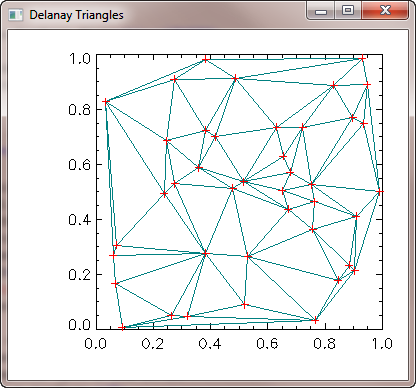Click the y-axis label 0.2
The height and width of the screenshot is (388, 416).
(x=79, y=275)
